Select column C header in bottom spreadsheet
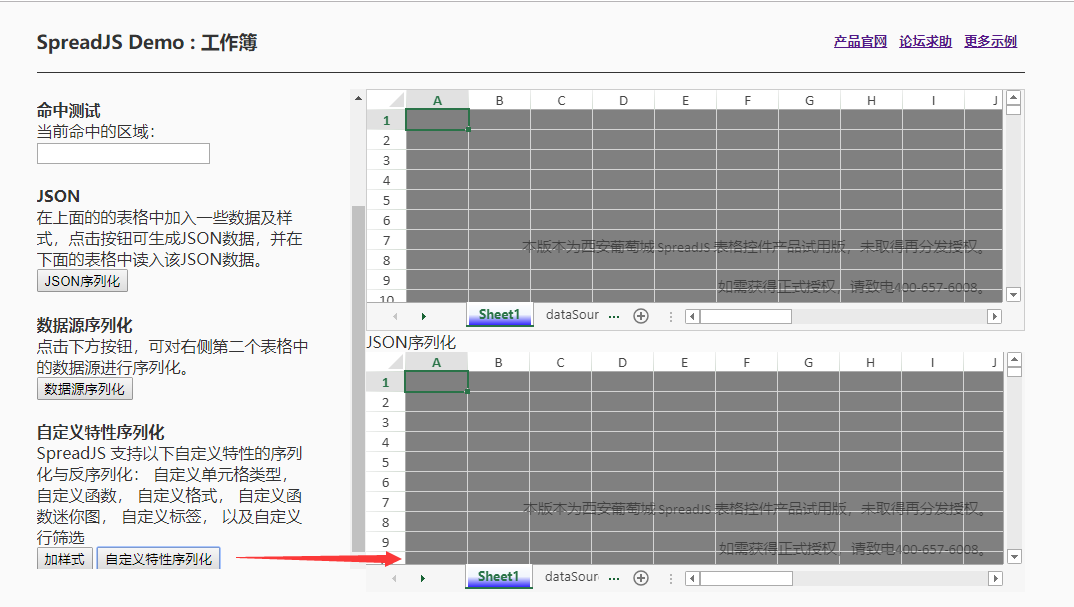Screen dimensions: 1074x607 pyautogui.click(x=560, y=362)
